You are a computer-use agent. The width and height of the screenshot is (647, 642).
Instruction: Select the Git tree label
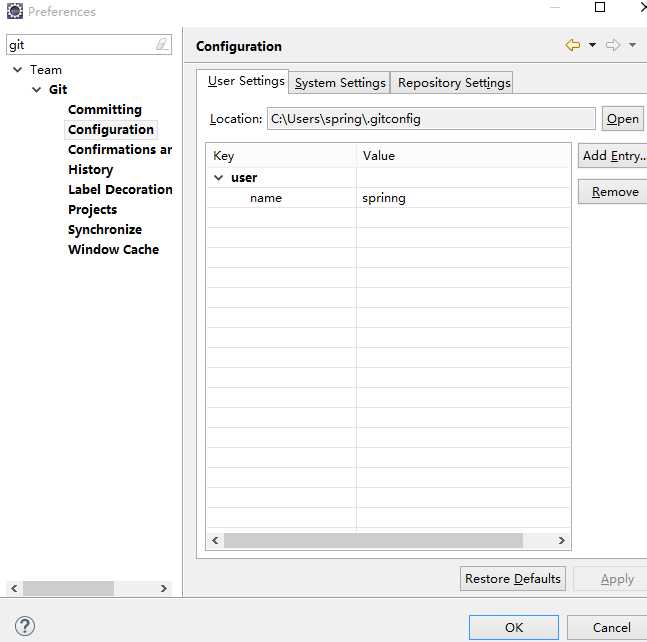58,90
